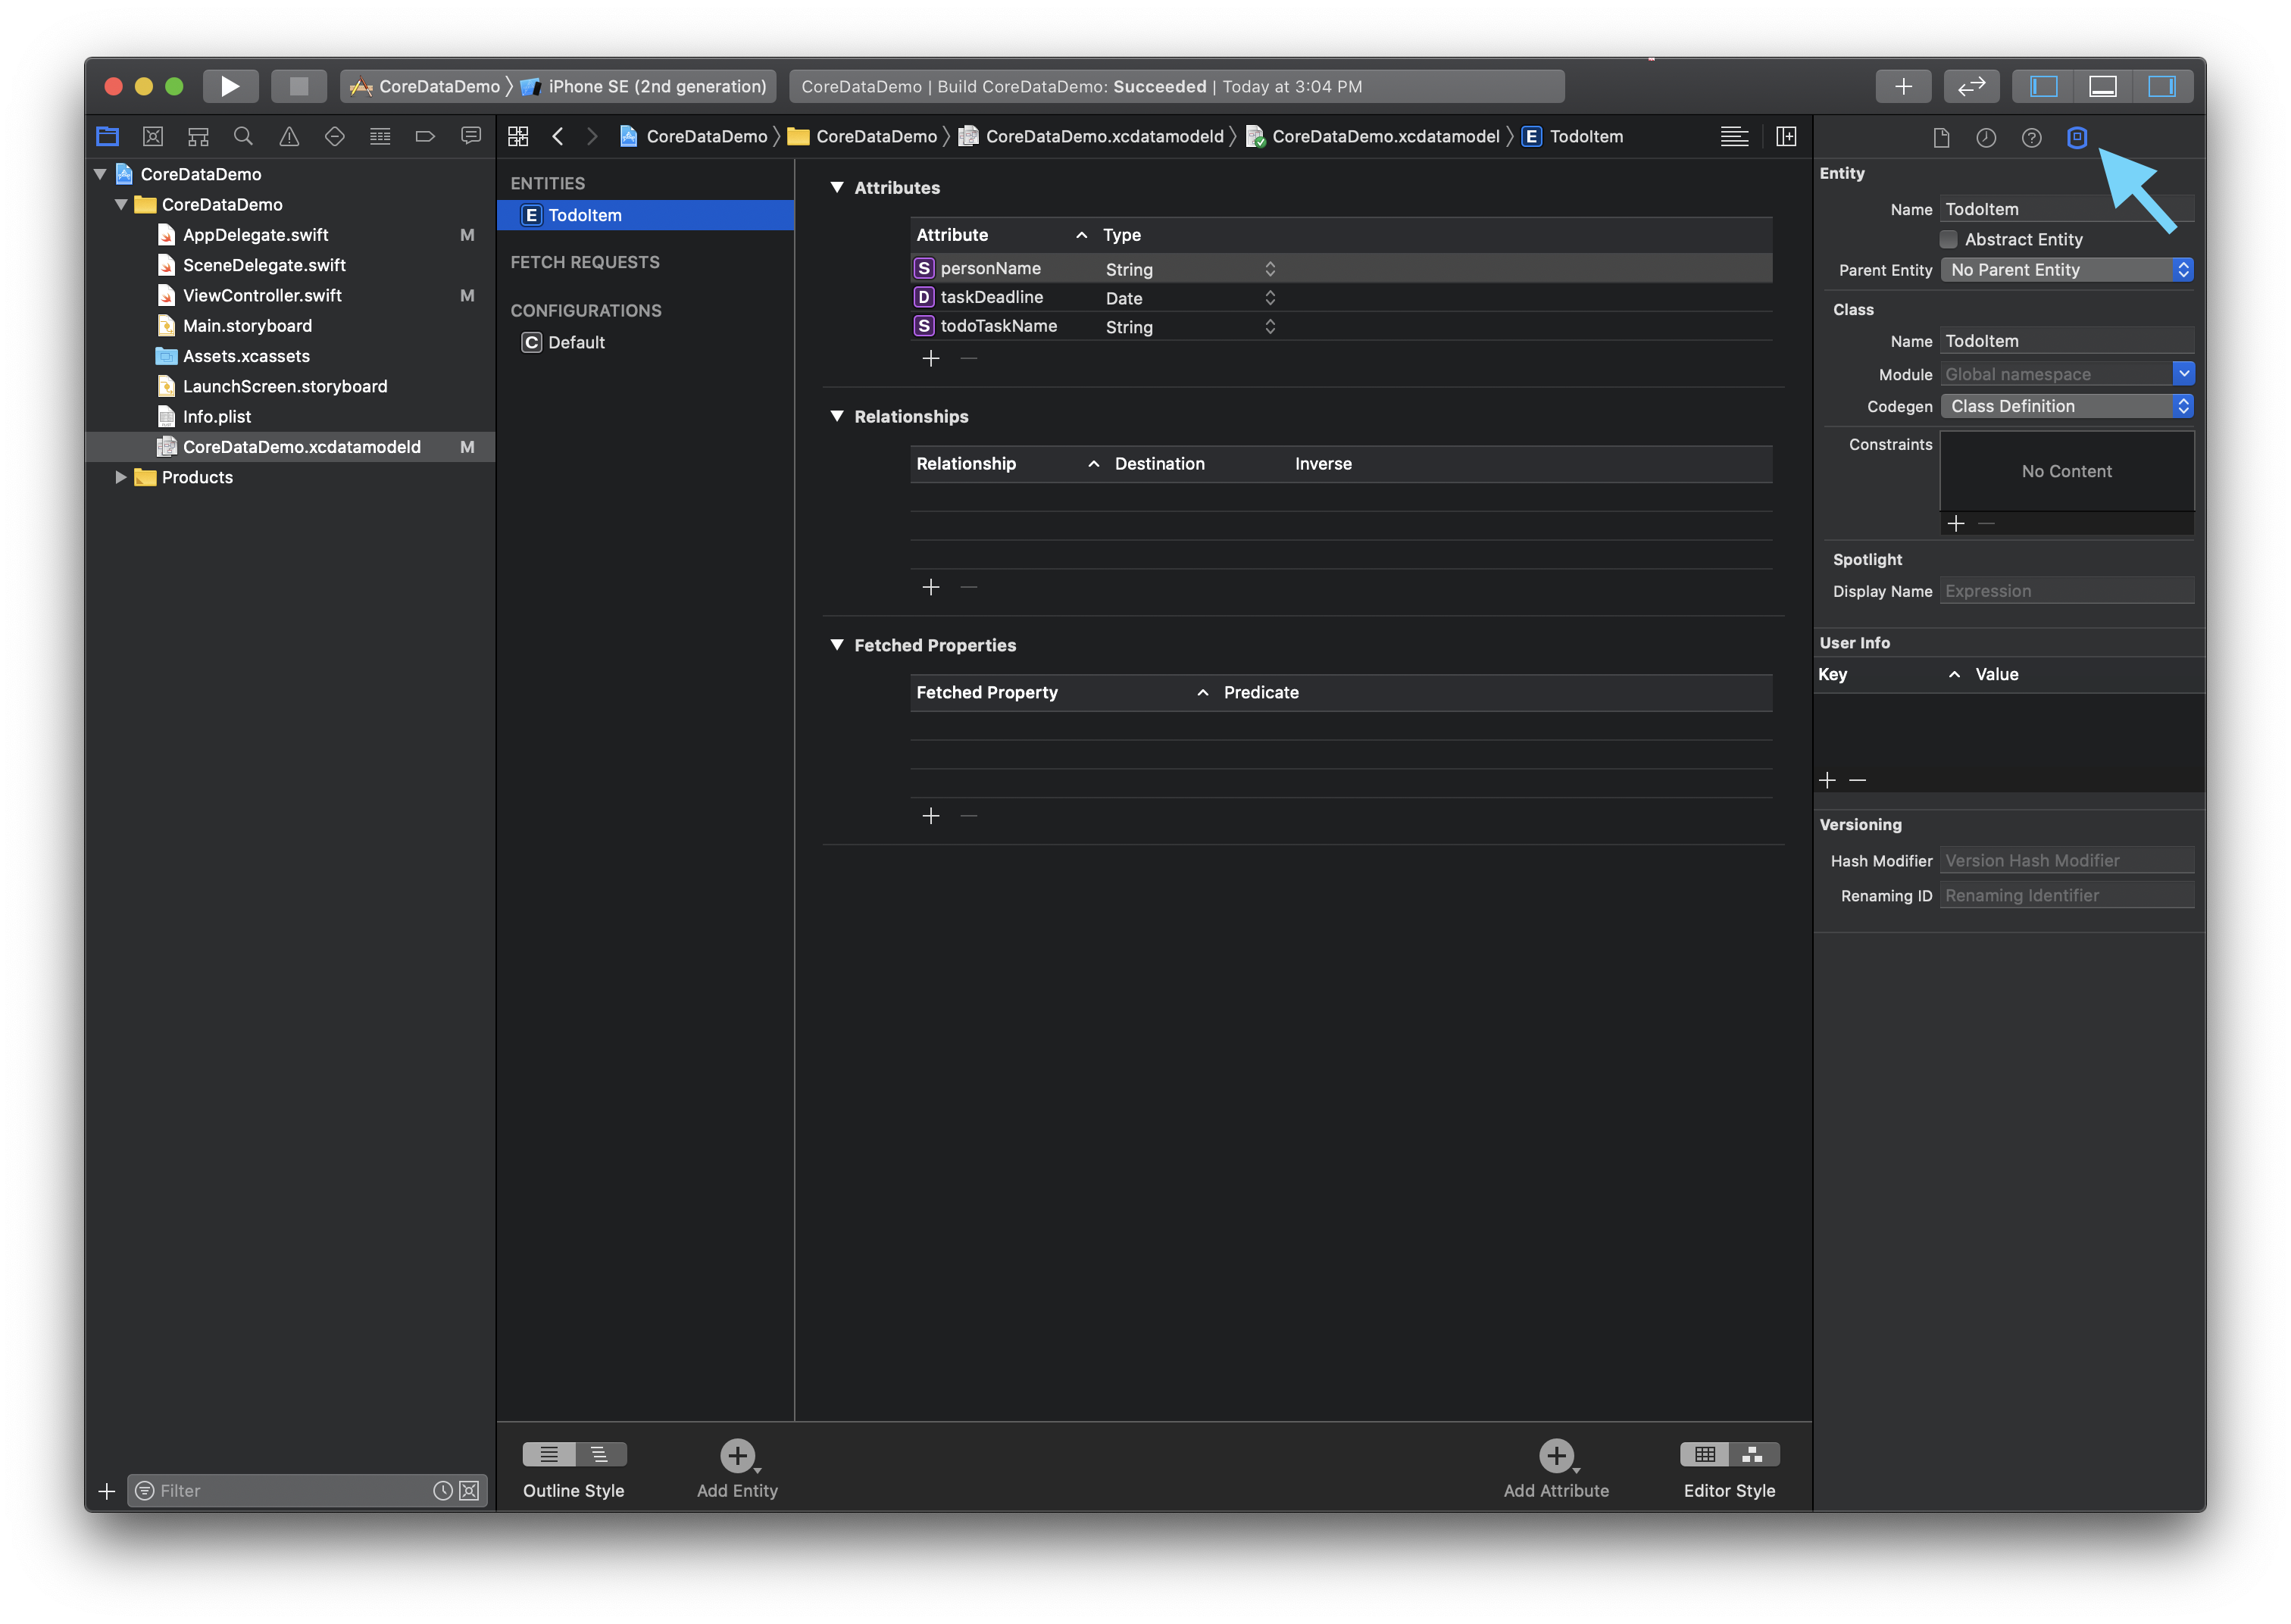This screenshot has height=1624, width=2291.
Task: Click the Renaming ID field
Action: coord(2066,896)
